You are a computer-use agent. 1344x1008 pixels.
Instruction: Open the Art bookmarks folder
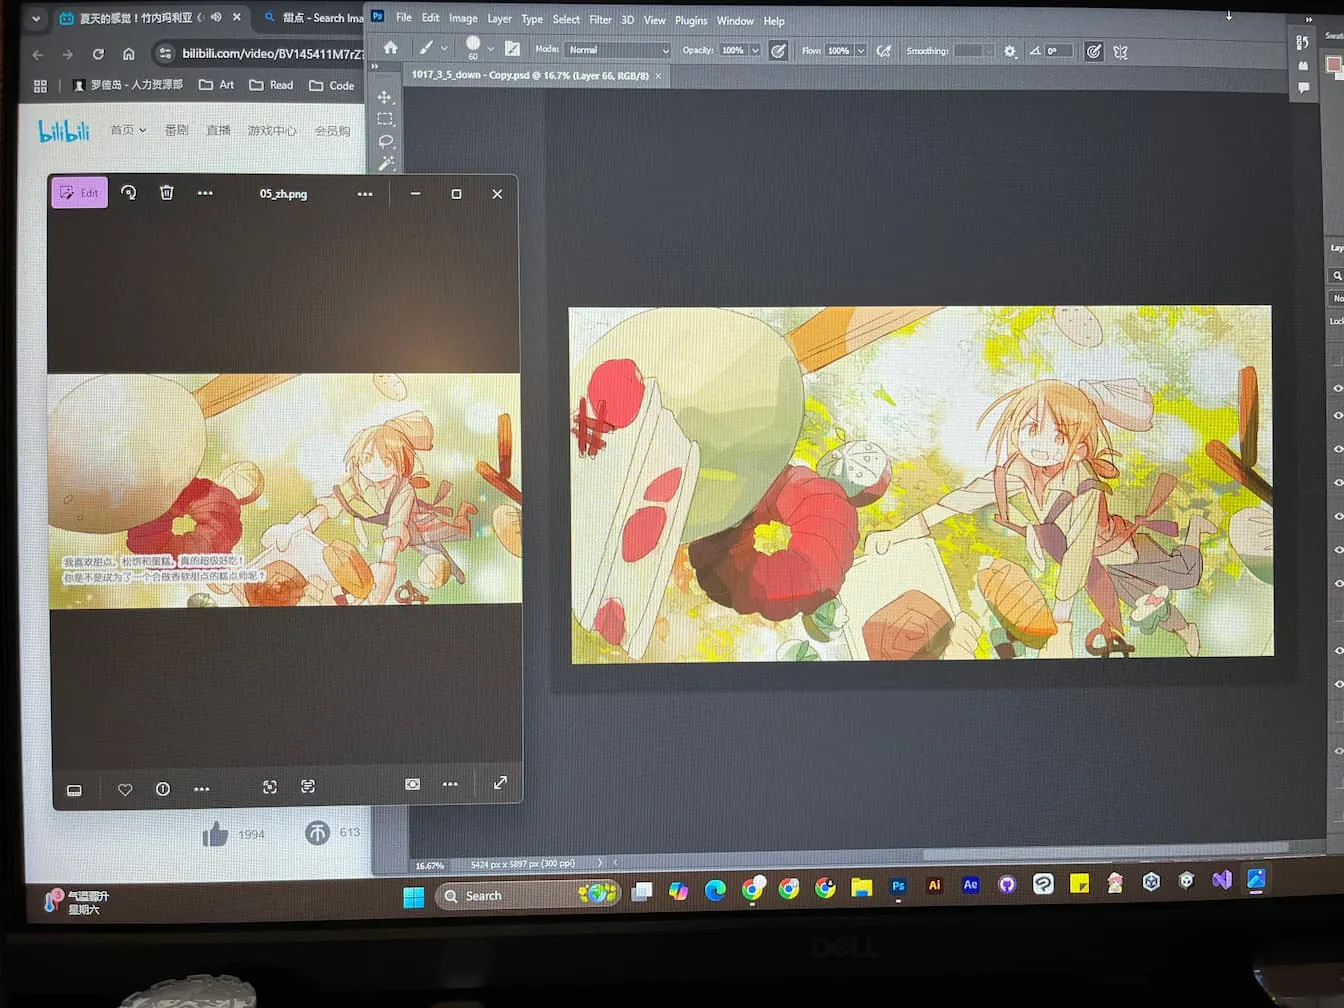217,85
